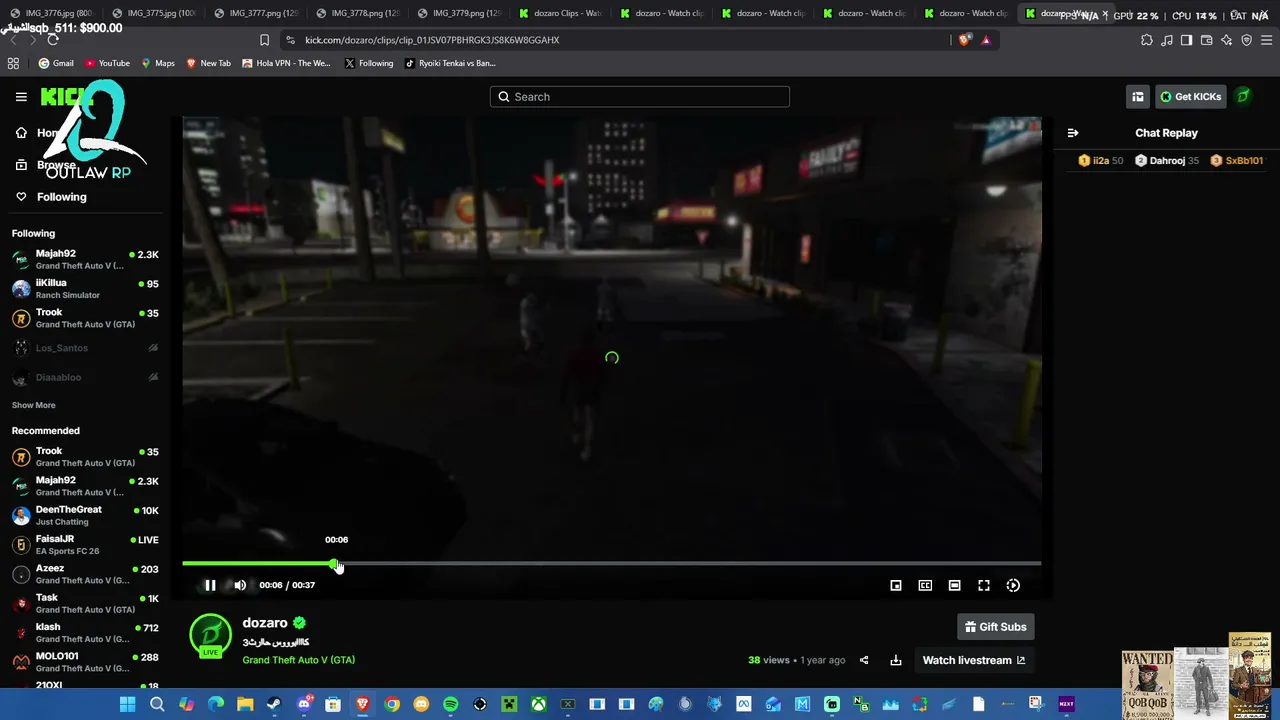Click the address bar URL
Image resolution: width=1280 pixels, height=720 pixels.
[432, 40]
